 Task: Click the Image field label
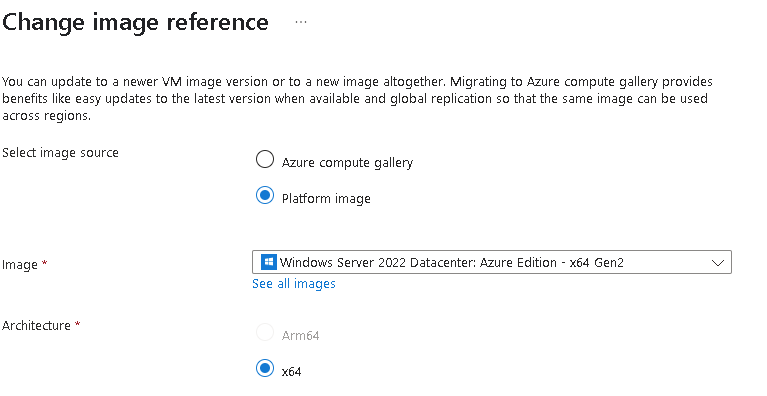click(20, 264)
